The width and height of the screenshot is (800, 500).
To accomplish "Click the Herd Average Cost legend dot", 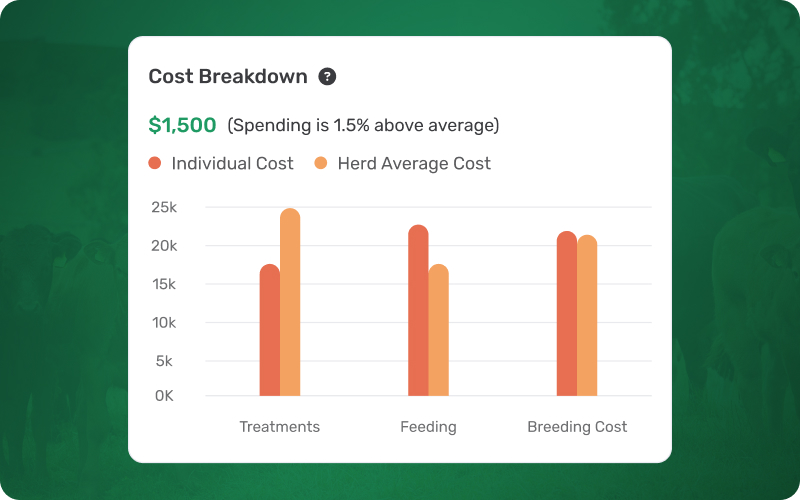I will [x=321, y=163].
